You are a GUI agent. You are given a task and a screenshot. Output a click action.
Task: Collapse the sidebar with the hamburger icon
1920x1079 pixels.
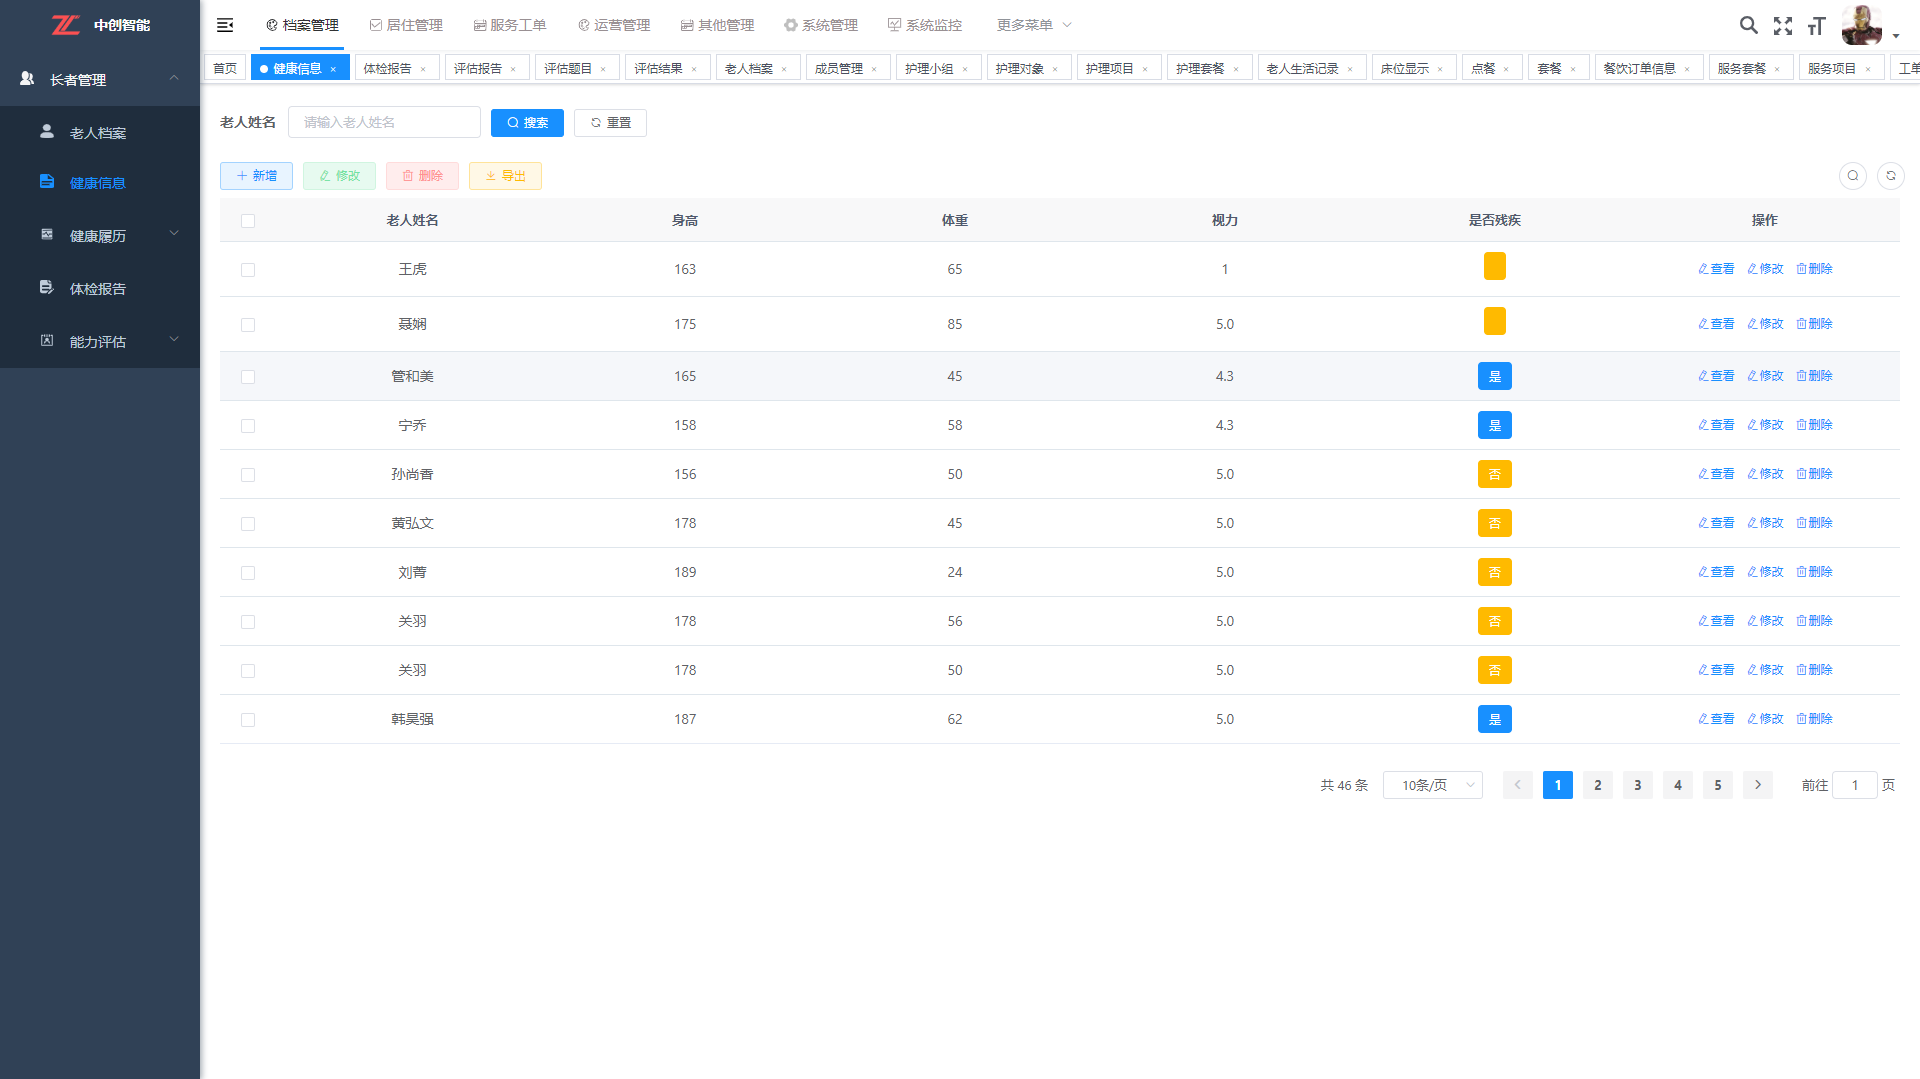[225, 25]
